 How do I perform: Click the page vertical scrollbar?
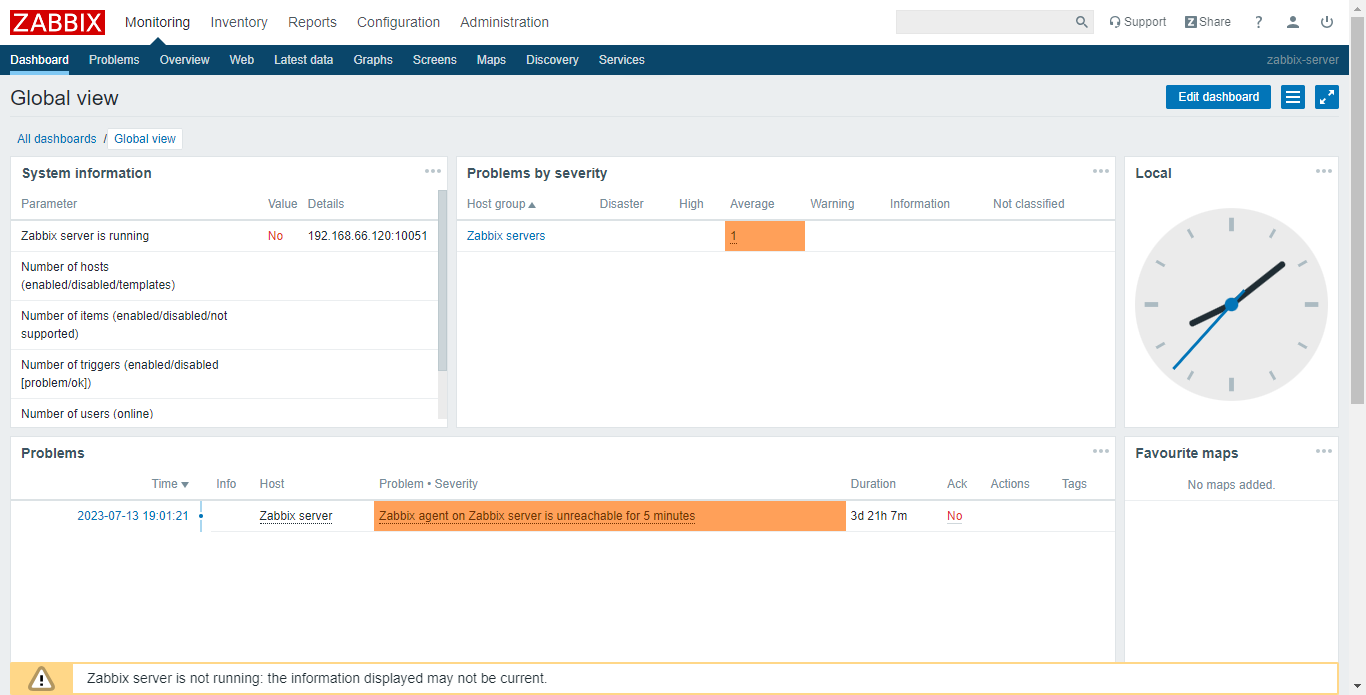pyautogui.click(x=1358, y=210)
